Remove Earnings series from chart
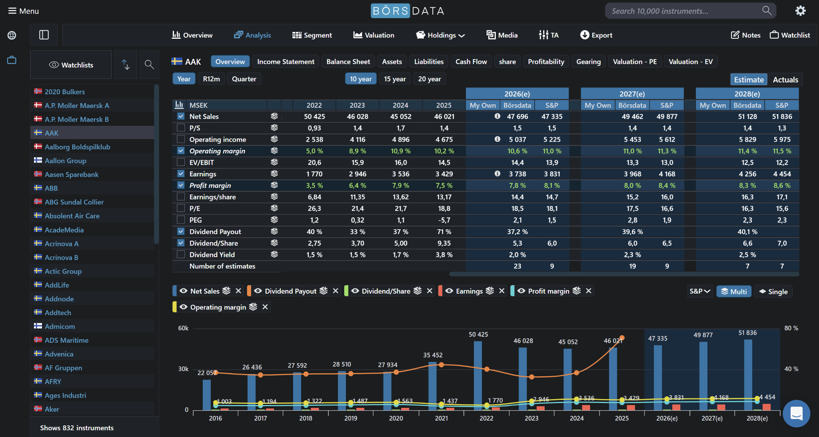This screenshot has height=437, width=819. pyautogui.click(x=501, y=291)
